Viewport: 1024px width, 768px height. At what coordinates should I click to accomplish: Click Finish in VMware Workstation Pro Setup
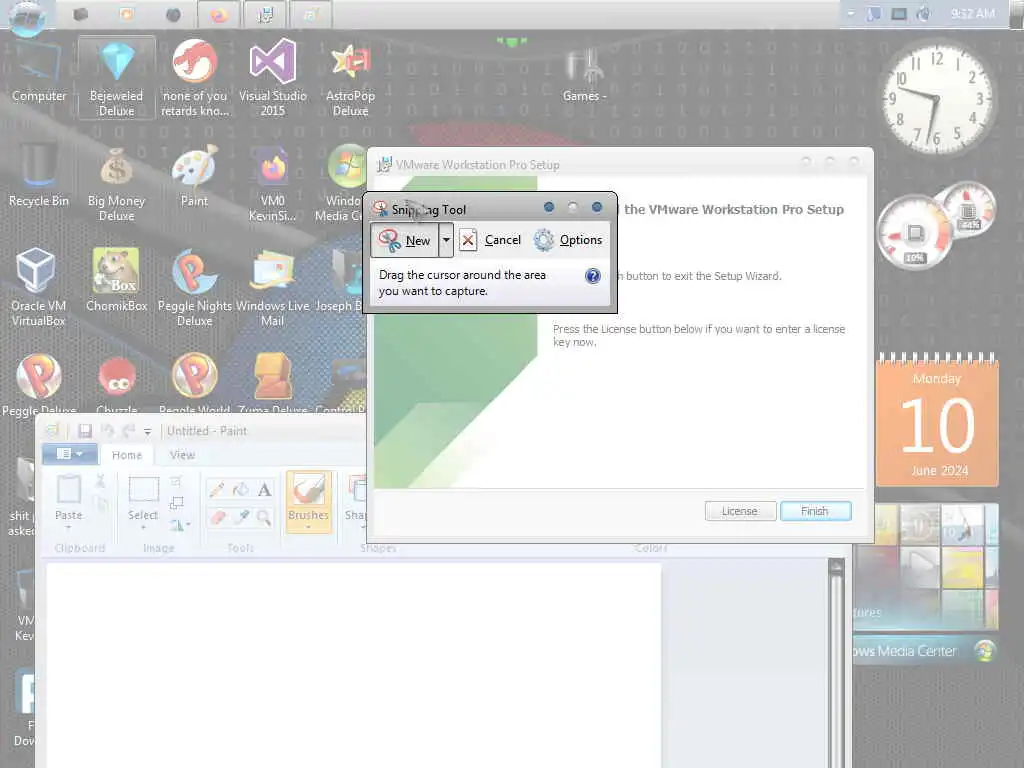coord(816,511)
